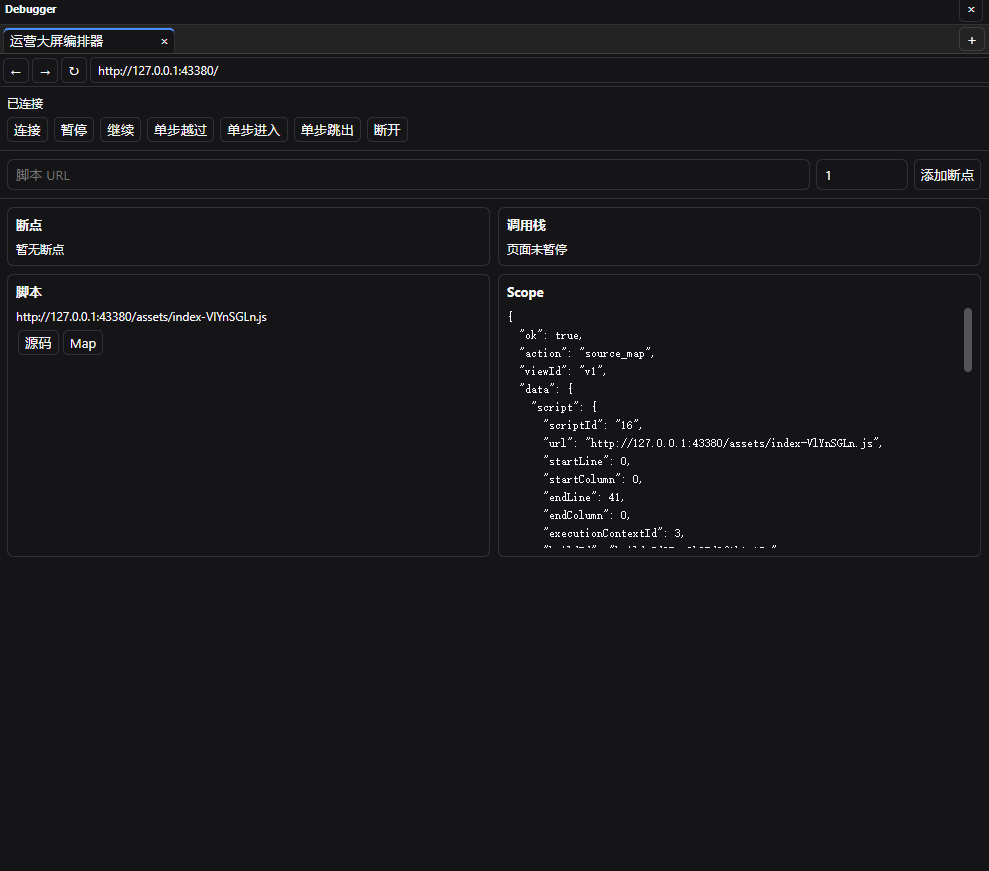Close the 运营大屏编排器 tab
989x871 pixels.
pos(164,42)
